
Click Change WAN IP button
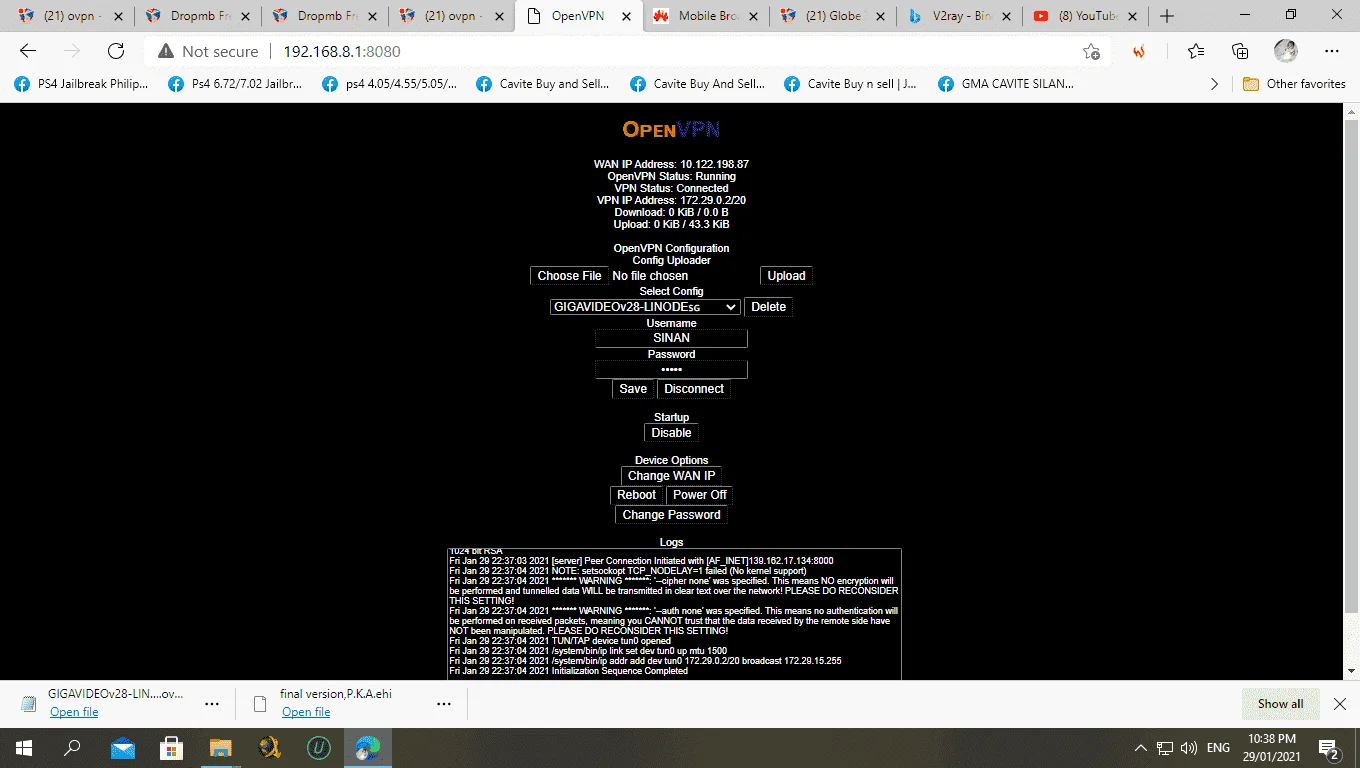[x=671, y=476]
